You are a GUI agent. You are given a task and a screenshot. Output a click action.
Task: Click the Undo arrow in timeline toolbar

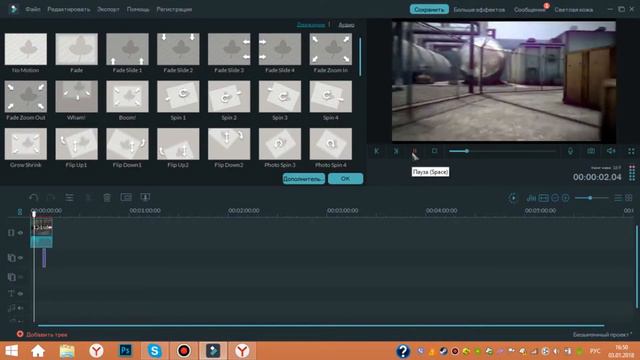click(x=34, y=198)
